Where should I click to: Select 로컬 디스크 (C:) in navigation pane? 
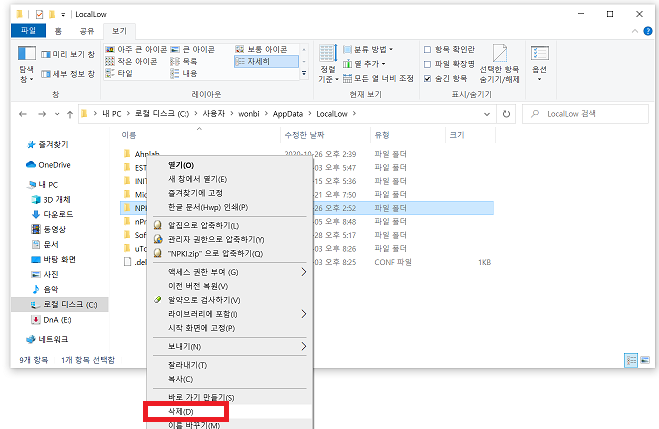(60, 304)
